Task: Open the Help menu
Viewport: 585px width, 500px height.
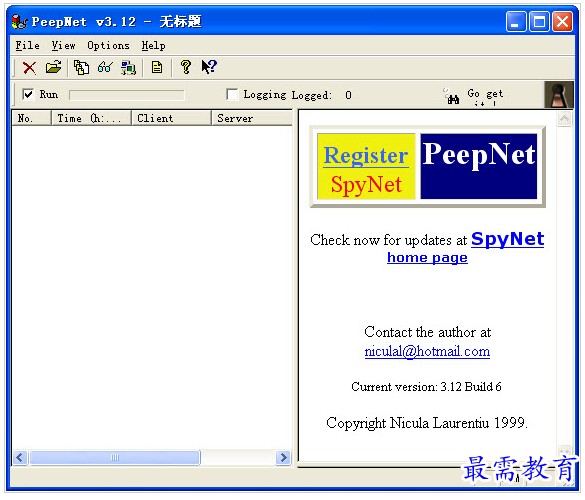Action: pyautogui.click(x=153, y=46)
